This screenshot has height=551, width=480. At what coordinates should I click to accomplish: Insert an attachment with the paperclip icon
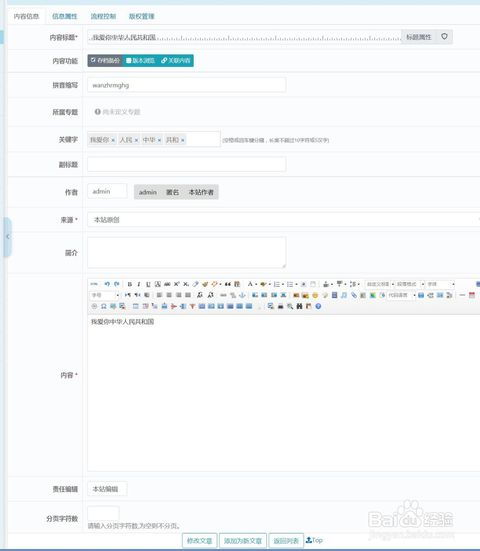coord(354,295)
